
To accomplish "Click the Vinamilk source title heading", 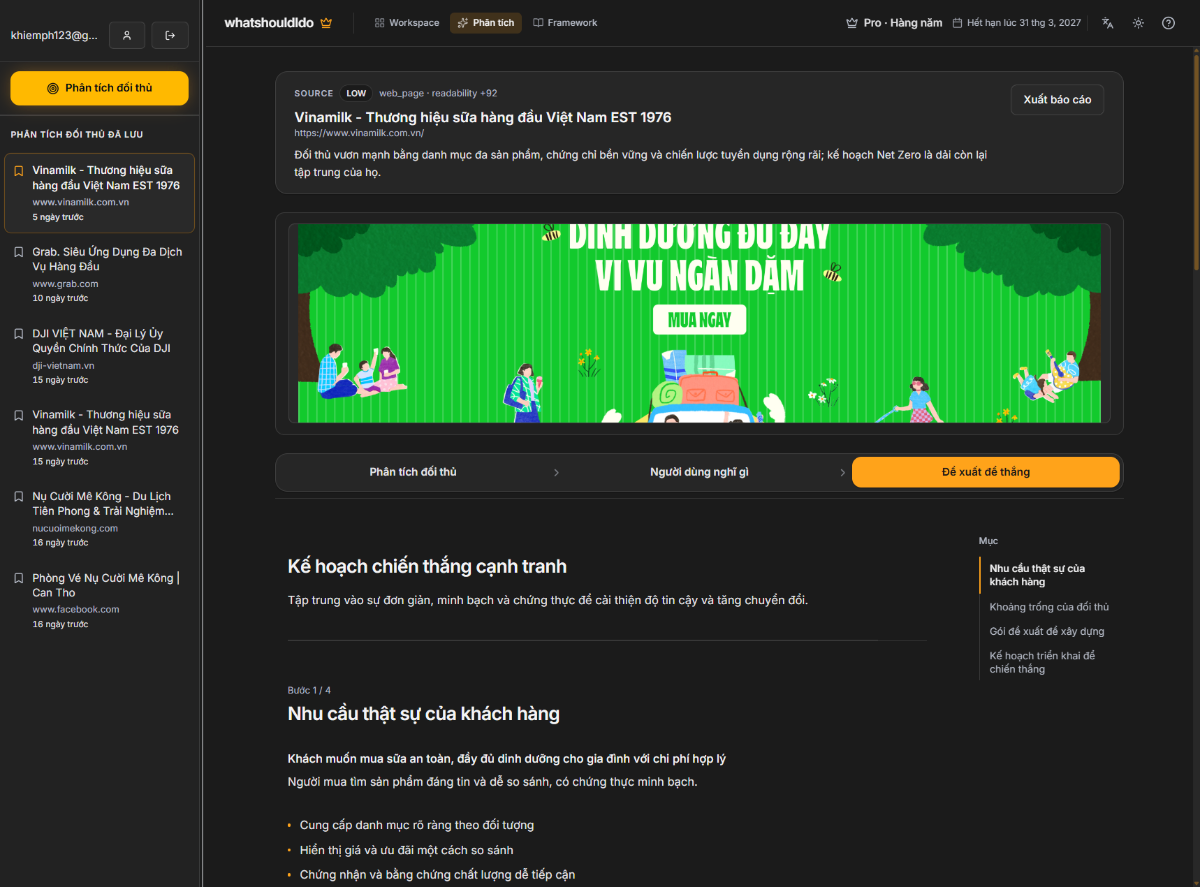I will (x=483, y=117).
